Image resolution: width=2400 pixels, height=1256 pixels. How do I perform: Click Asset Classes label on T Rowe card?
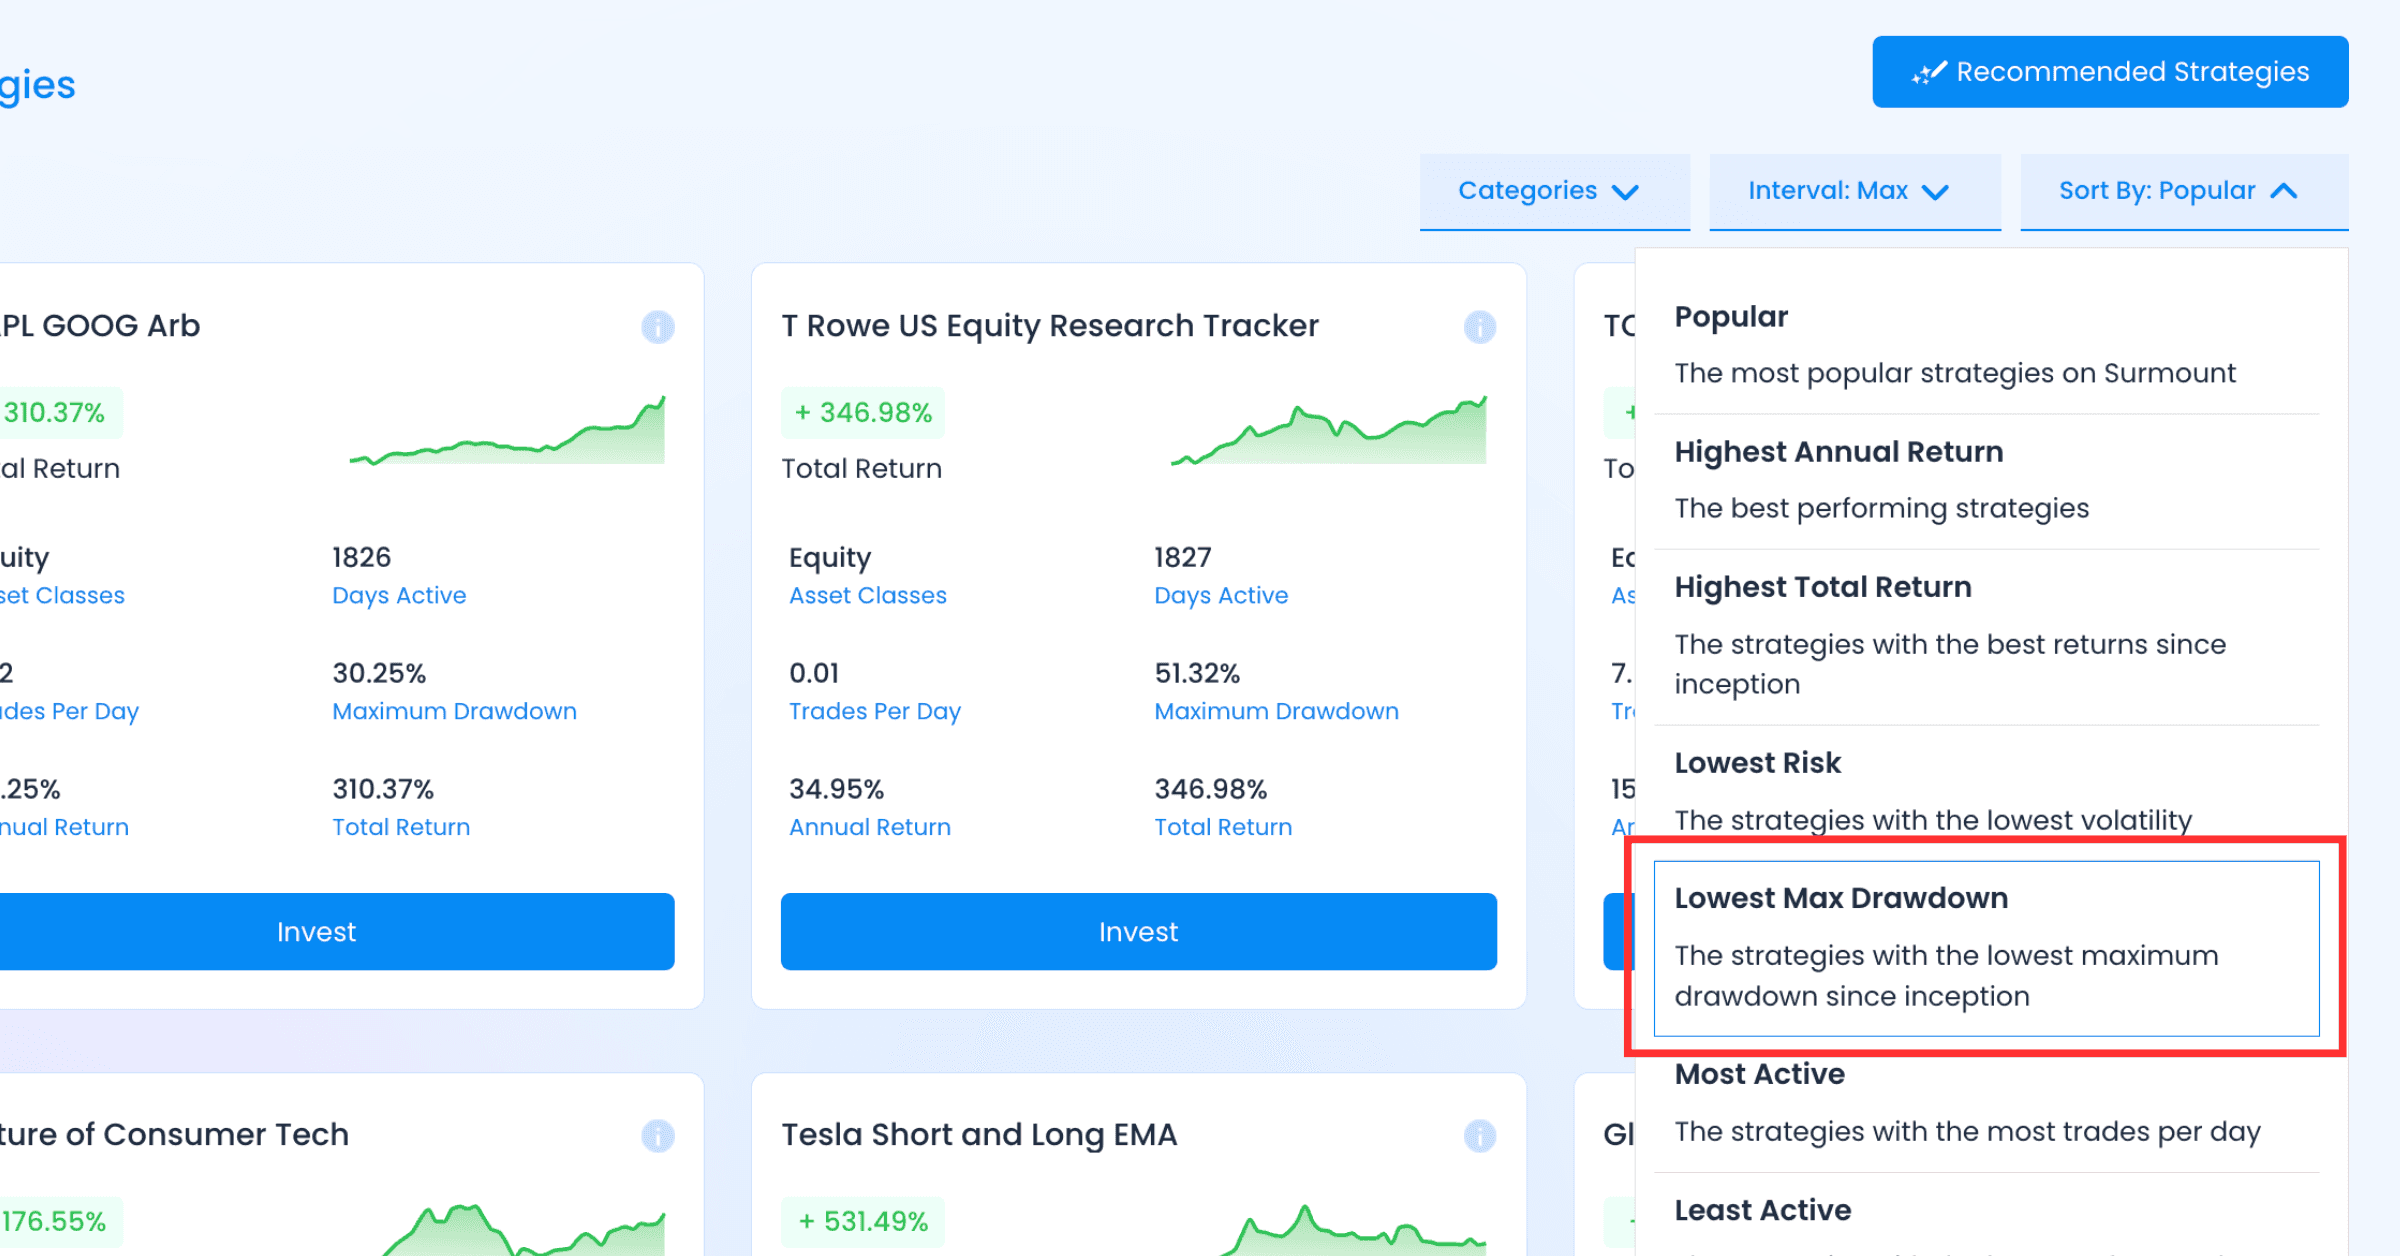(868, 596)
